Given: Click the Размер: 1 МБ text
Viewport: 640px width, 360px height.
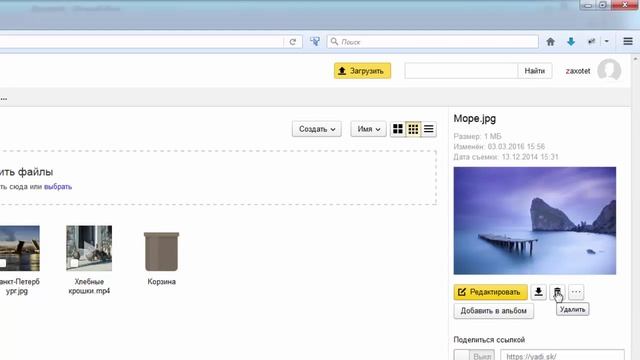Looking at the screenshot, I should 478,136.
